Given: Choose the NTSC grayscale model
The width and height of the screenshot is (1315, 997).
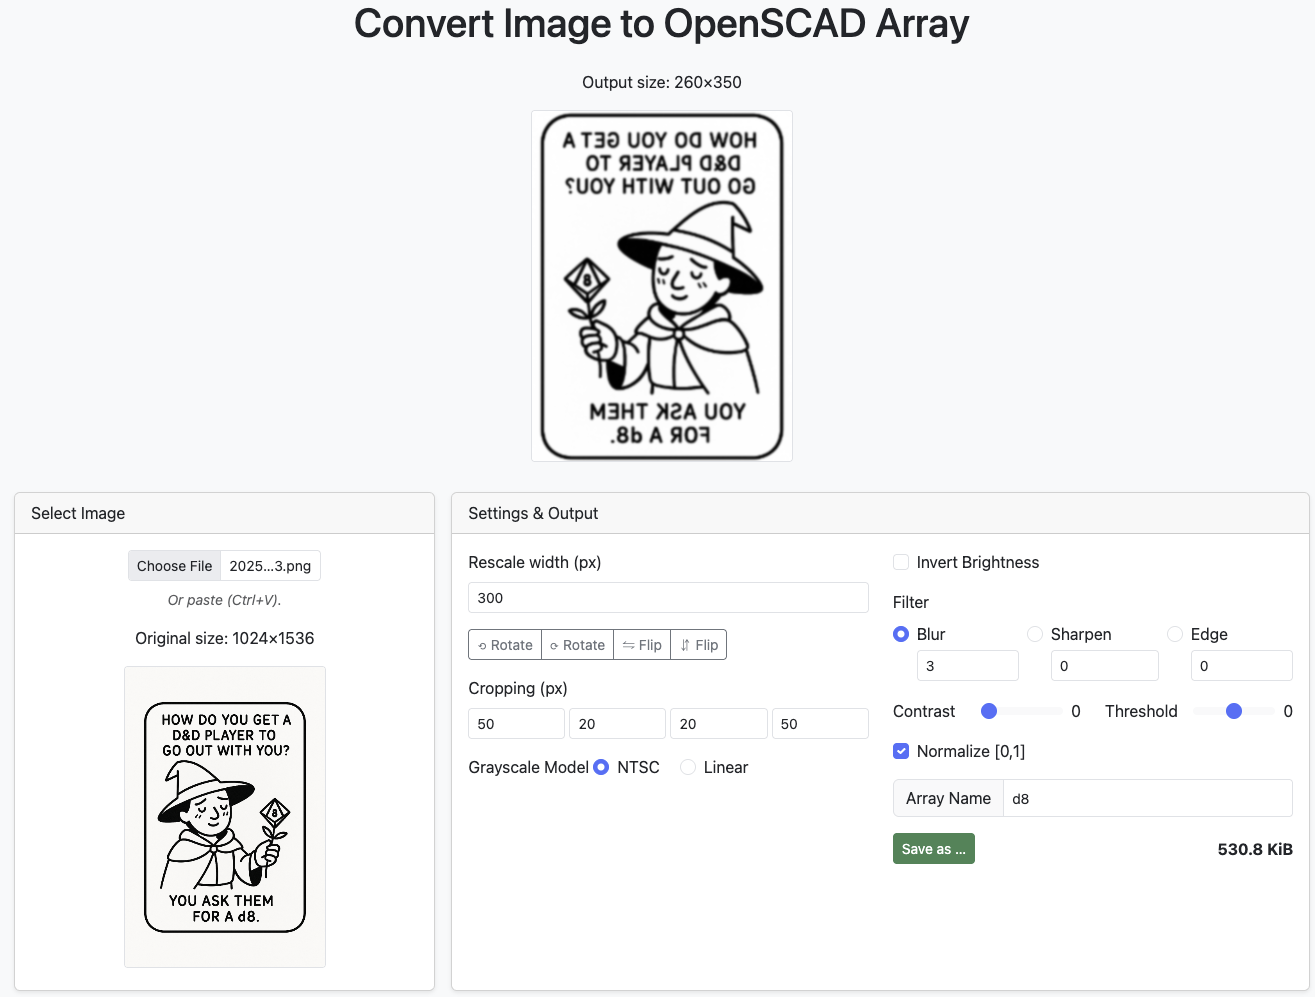Looking at the screenshot, I should tap(601, 767).
